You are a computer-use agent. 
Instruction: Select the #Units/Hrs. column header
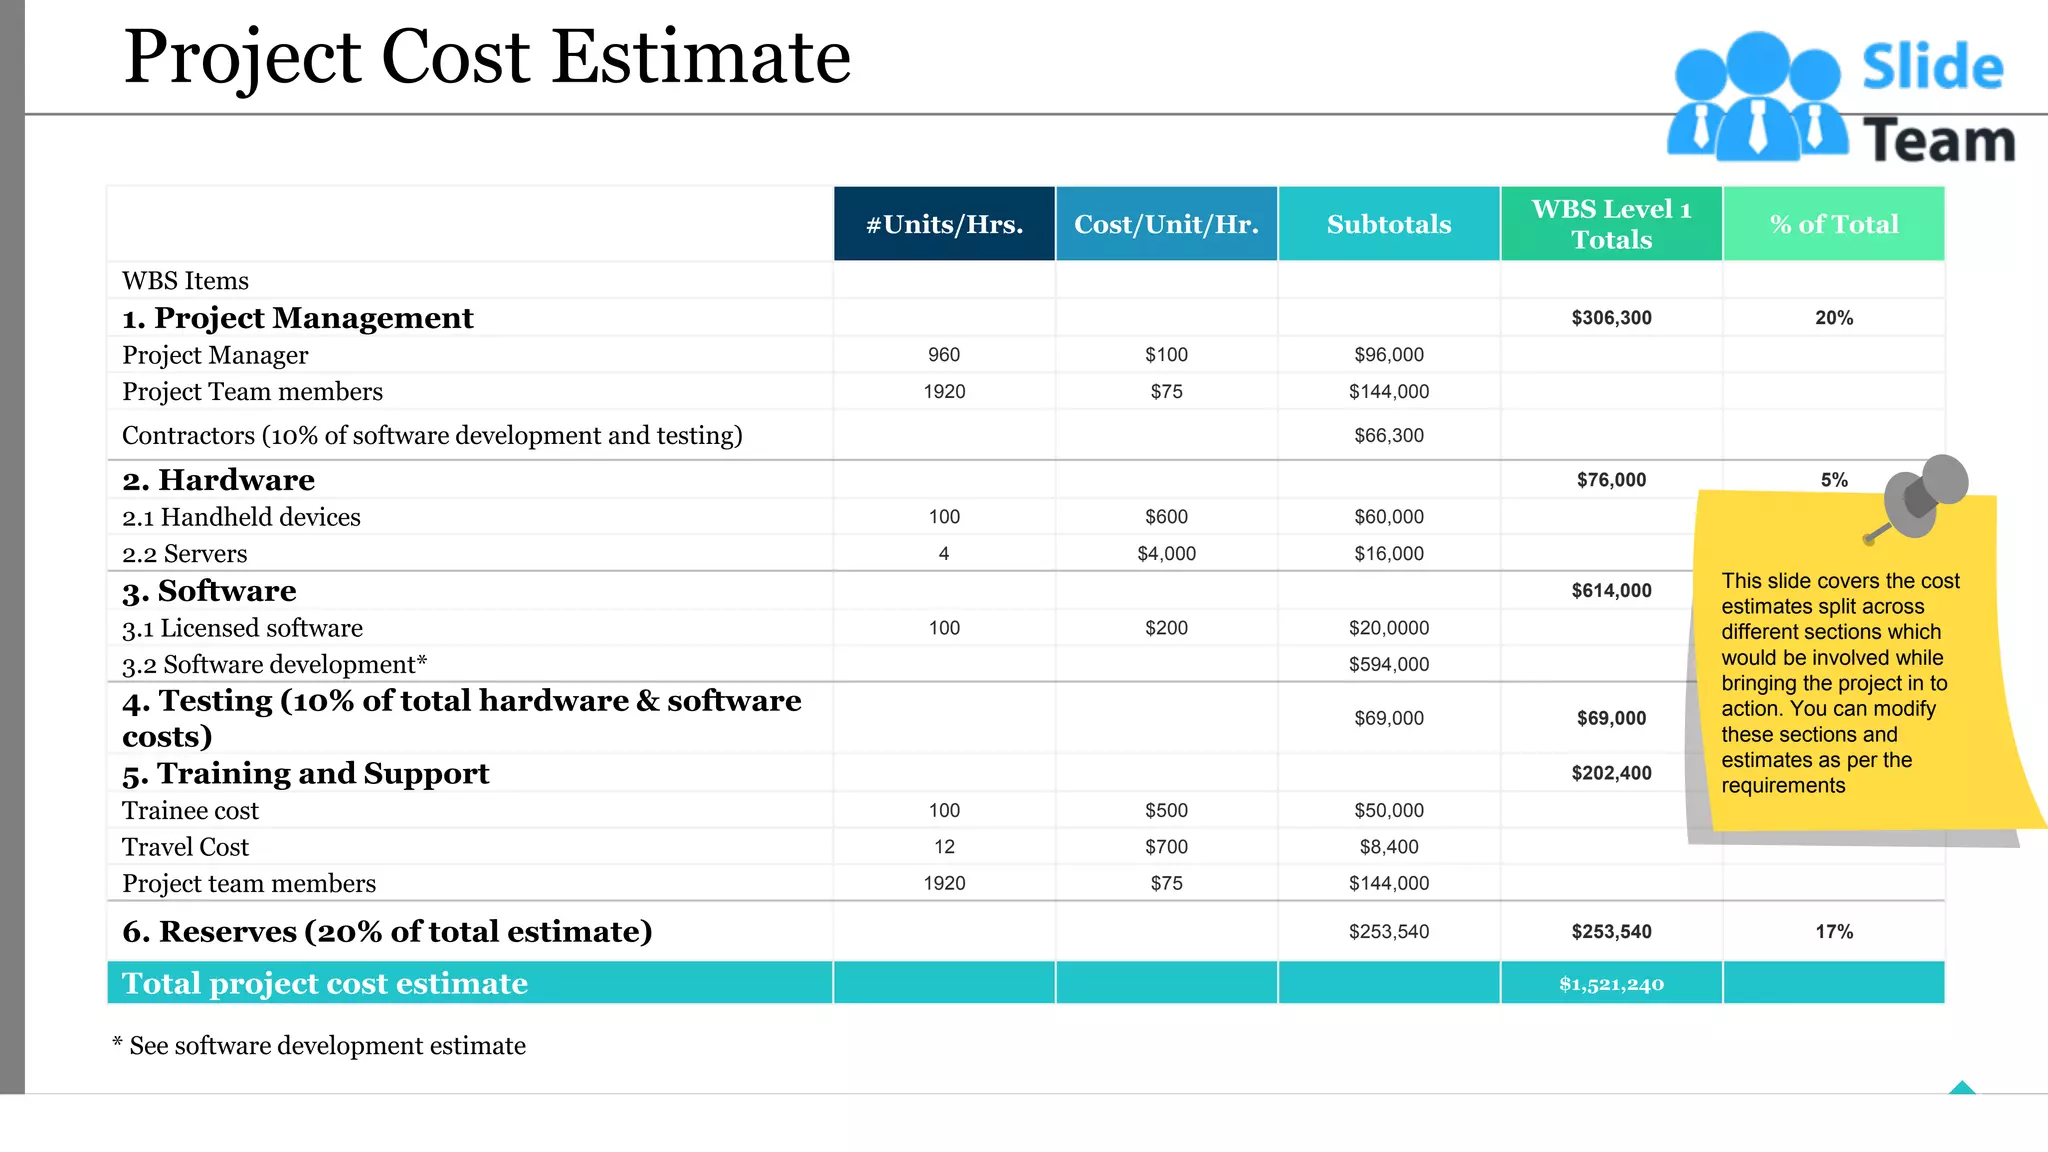point(944,224)
